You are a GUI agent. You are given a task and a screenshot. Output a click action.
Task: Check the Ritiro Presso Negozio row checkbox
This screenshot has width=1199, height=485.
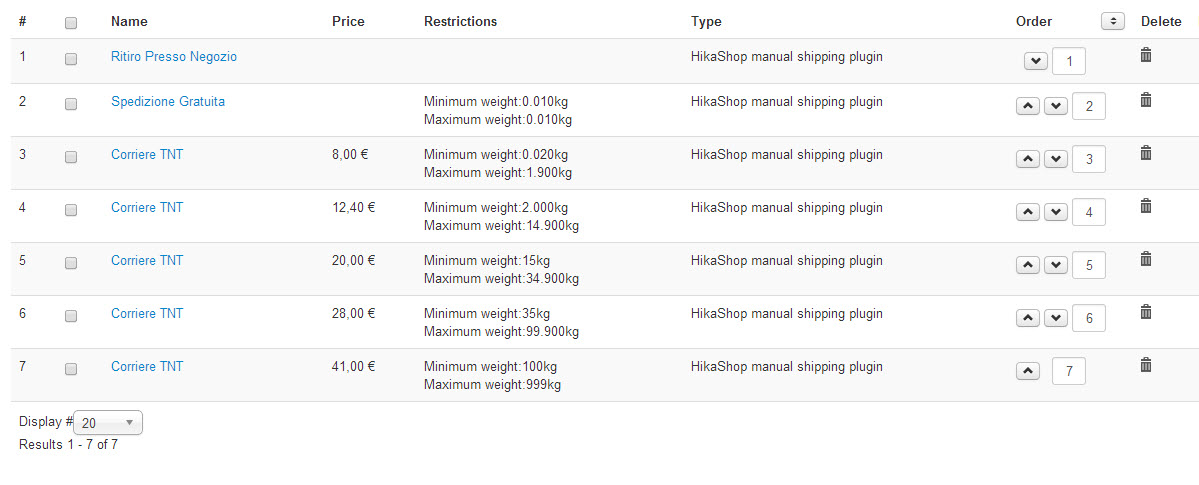(71, 60)
